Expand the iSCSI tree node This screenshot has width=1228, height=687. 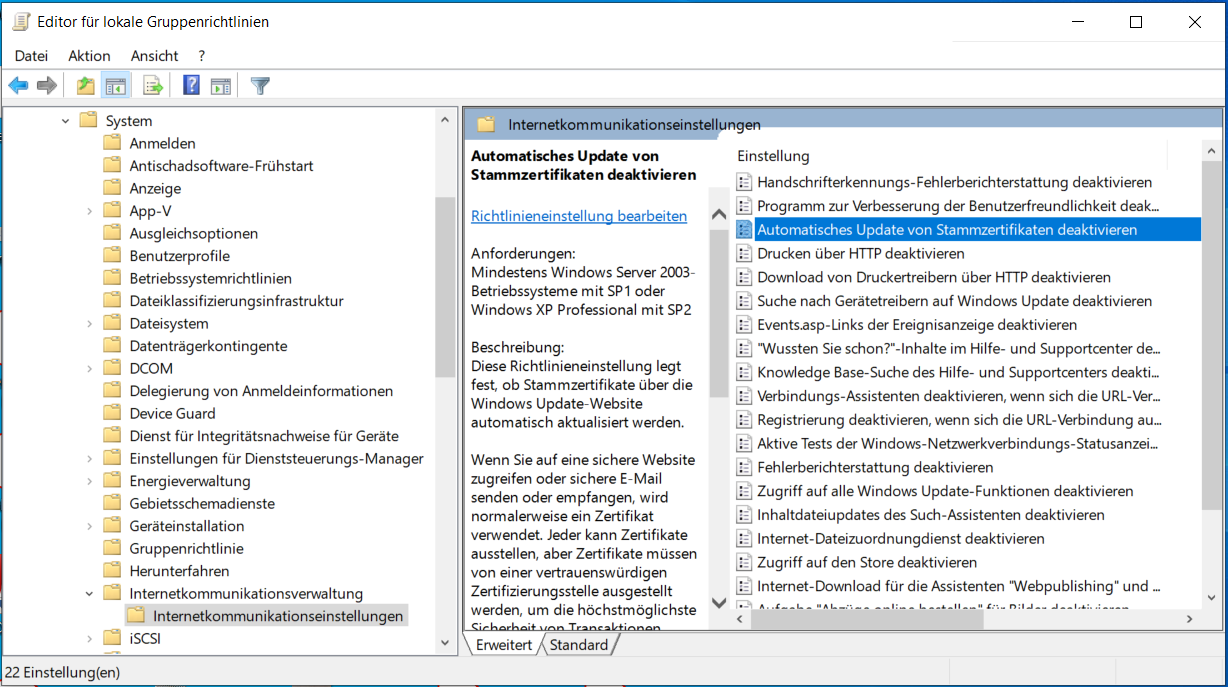click(x=90, y=639)
